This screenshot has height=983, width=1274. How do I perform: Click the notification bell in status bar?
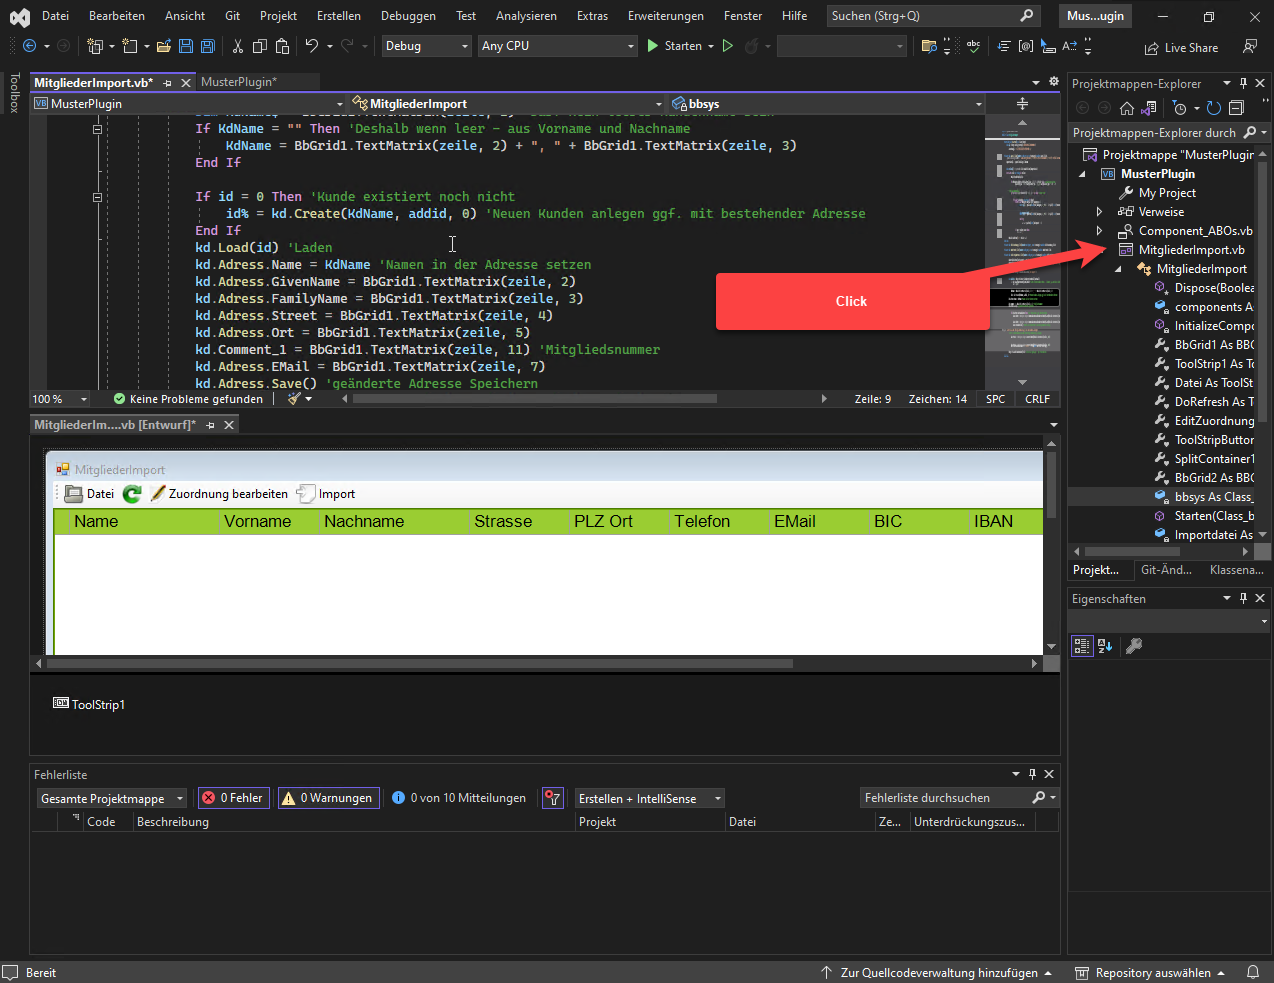pyautogui.click(x=1253, y=972)
